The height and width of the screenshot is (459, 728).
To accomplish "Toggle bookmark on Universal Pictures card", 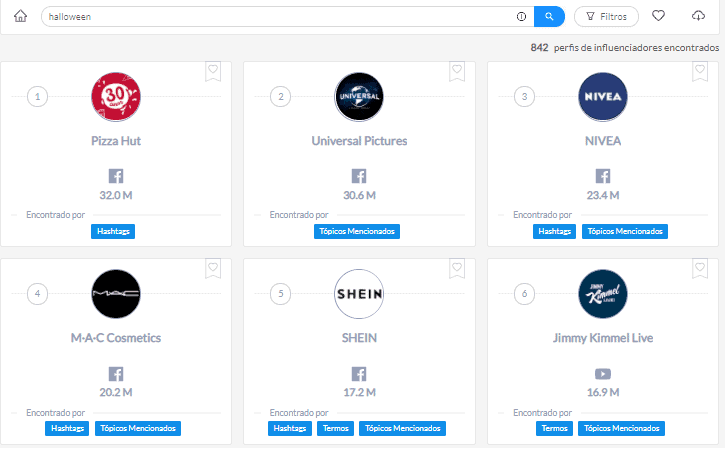I will [x=457, y=71].
